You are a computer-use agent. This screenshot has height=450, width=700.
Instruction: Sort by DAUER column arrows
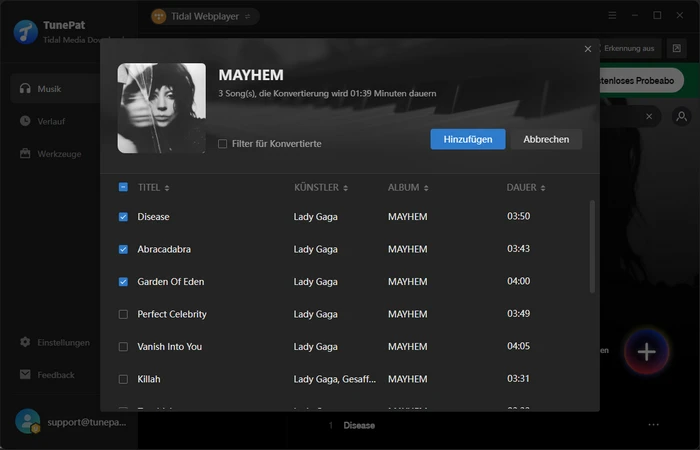(x=543, y=188)
